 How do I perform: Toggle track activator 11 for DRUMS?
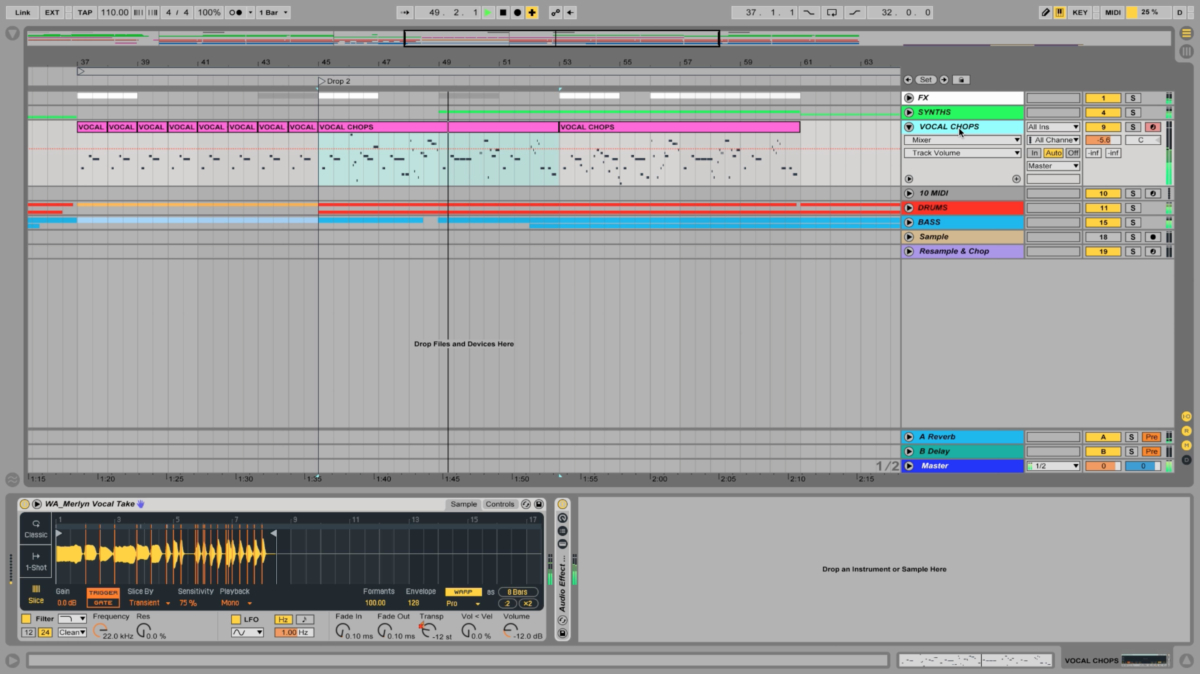(1103, 208)
